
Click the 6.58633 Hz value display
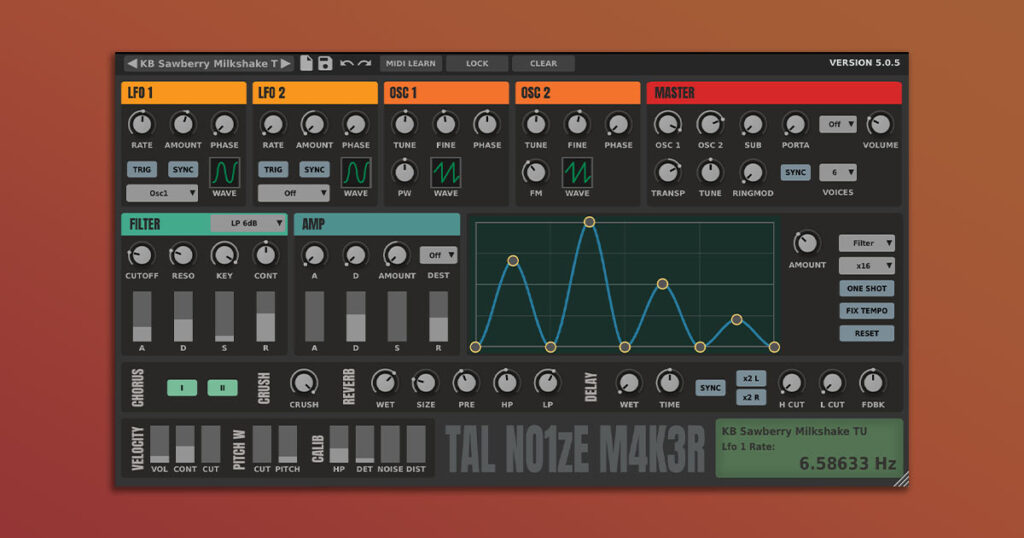point(847,464)
